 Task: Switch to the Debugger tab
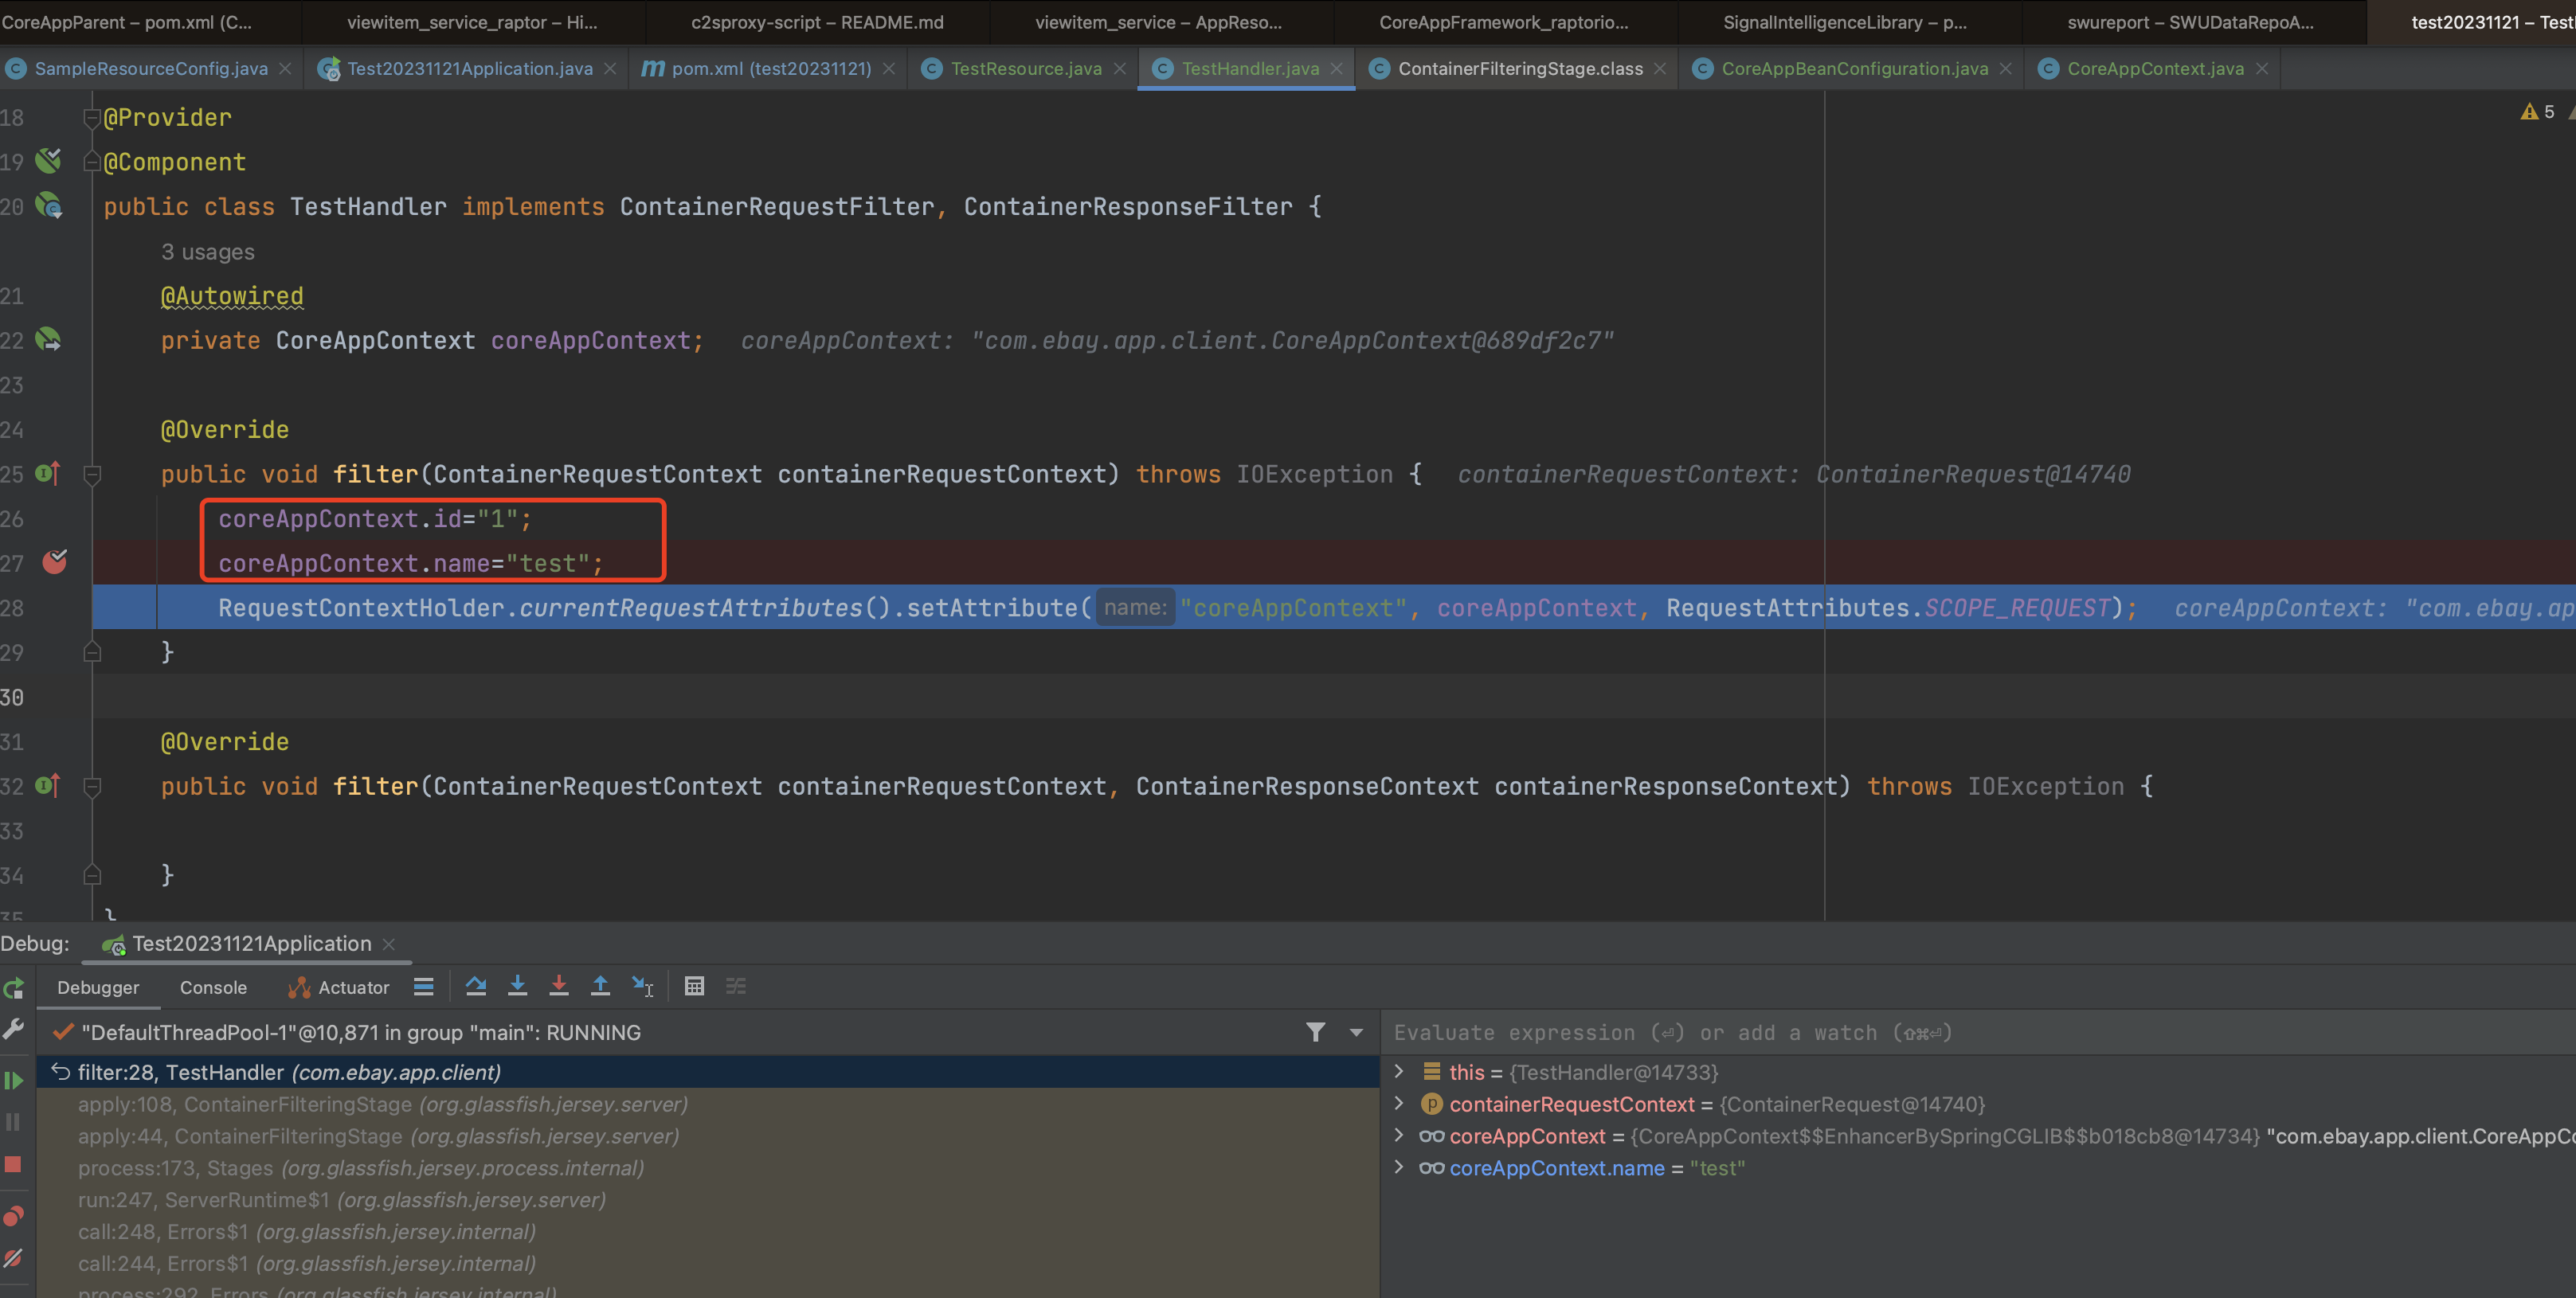[98, 988]
